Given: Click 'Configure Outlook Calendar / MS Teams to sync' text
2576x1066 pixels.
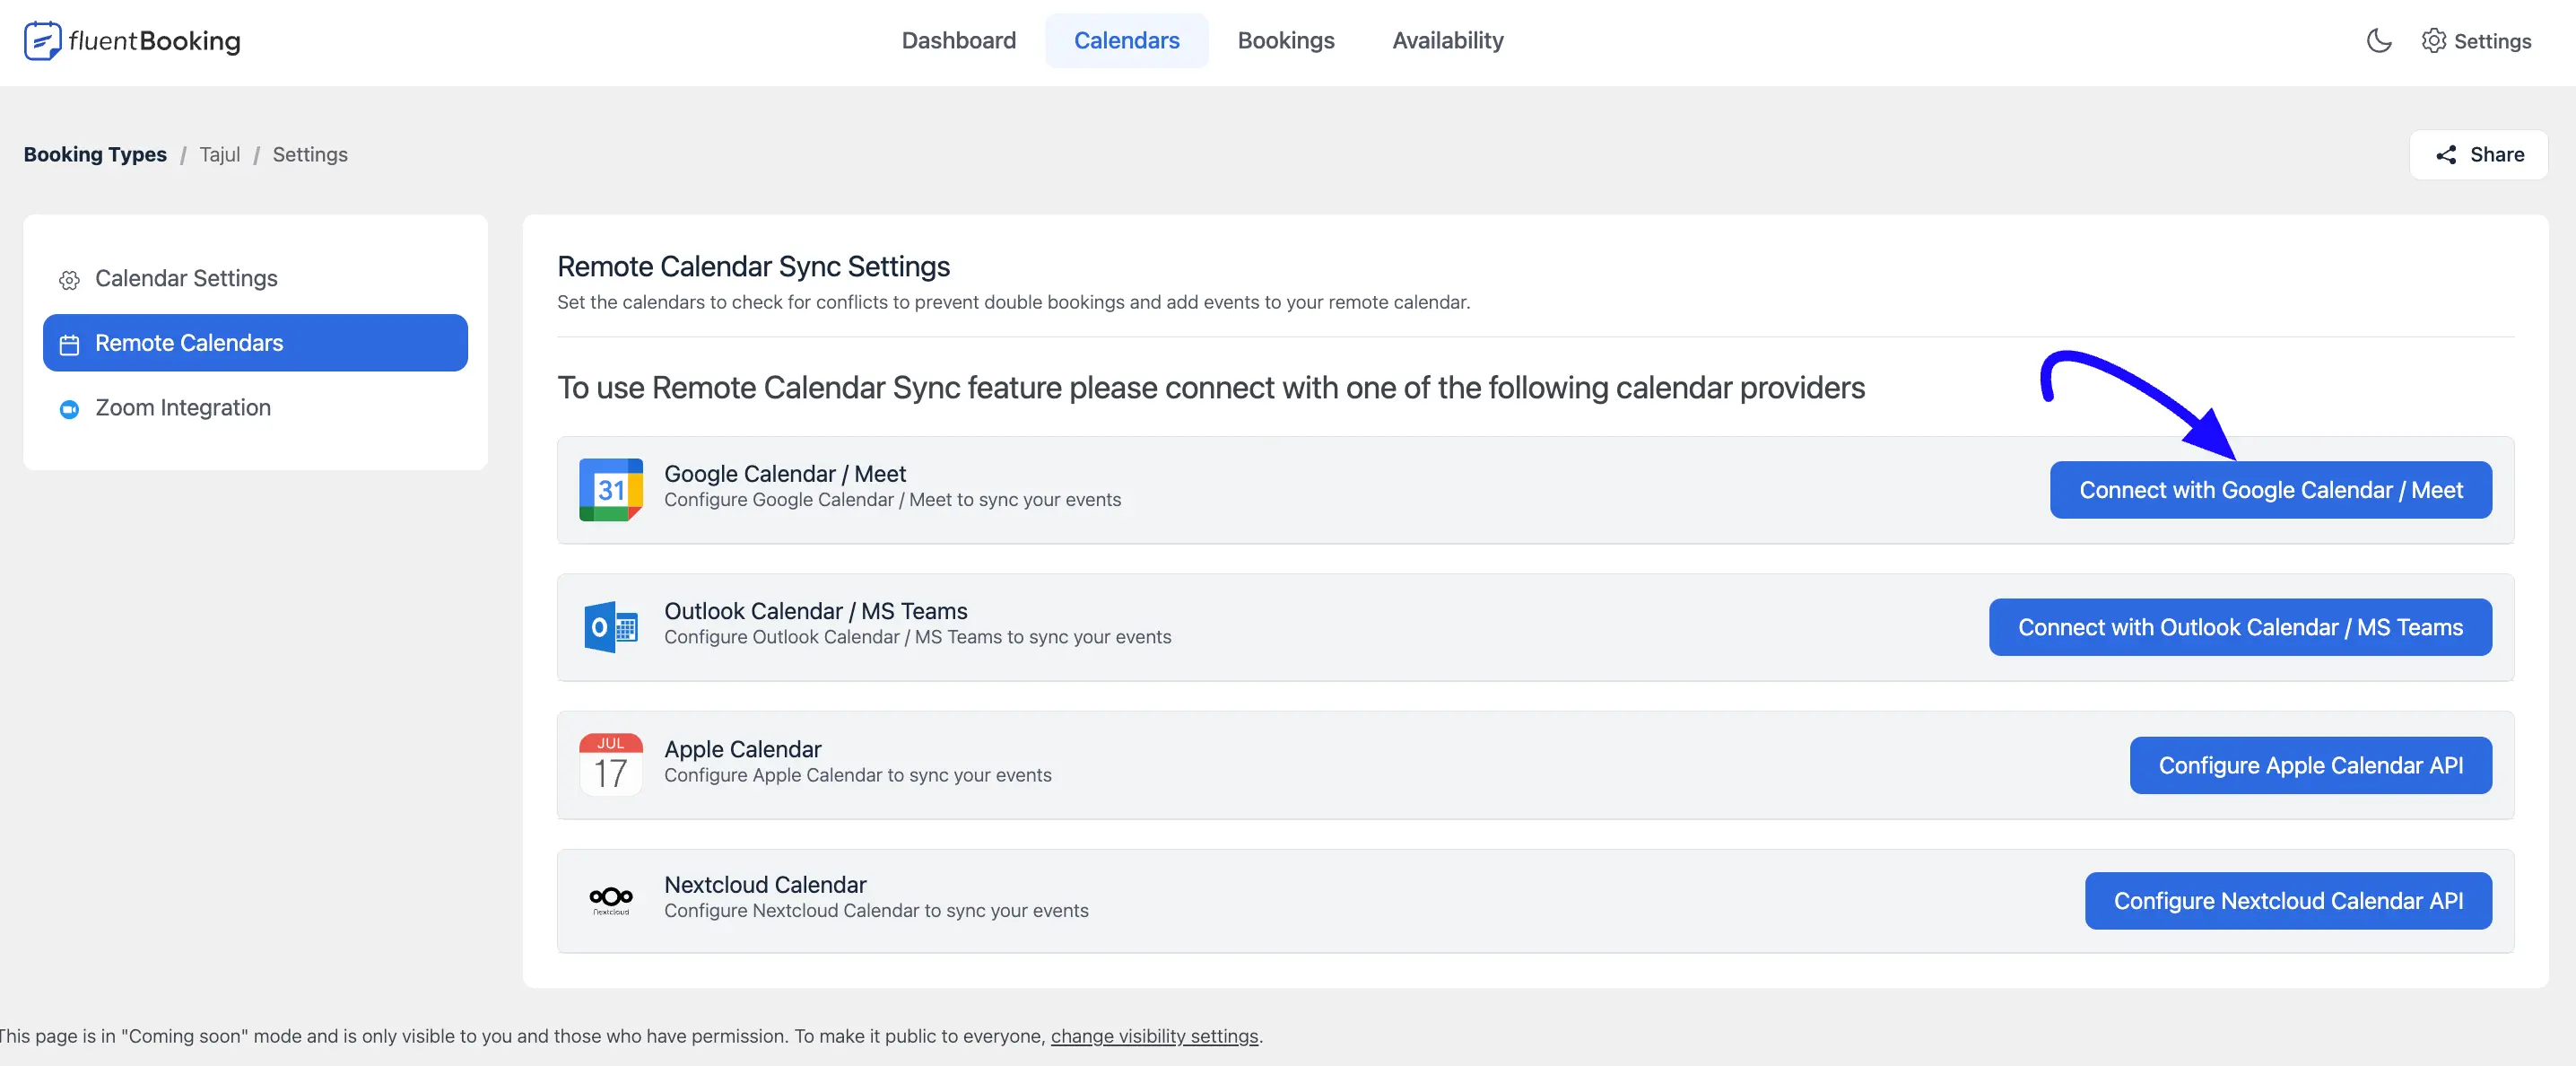Looking at the screenshot, I should pyautogui.click(x=917, y=637).
